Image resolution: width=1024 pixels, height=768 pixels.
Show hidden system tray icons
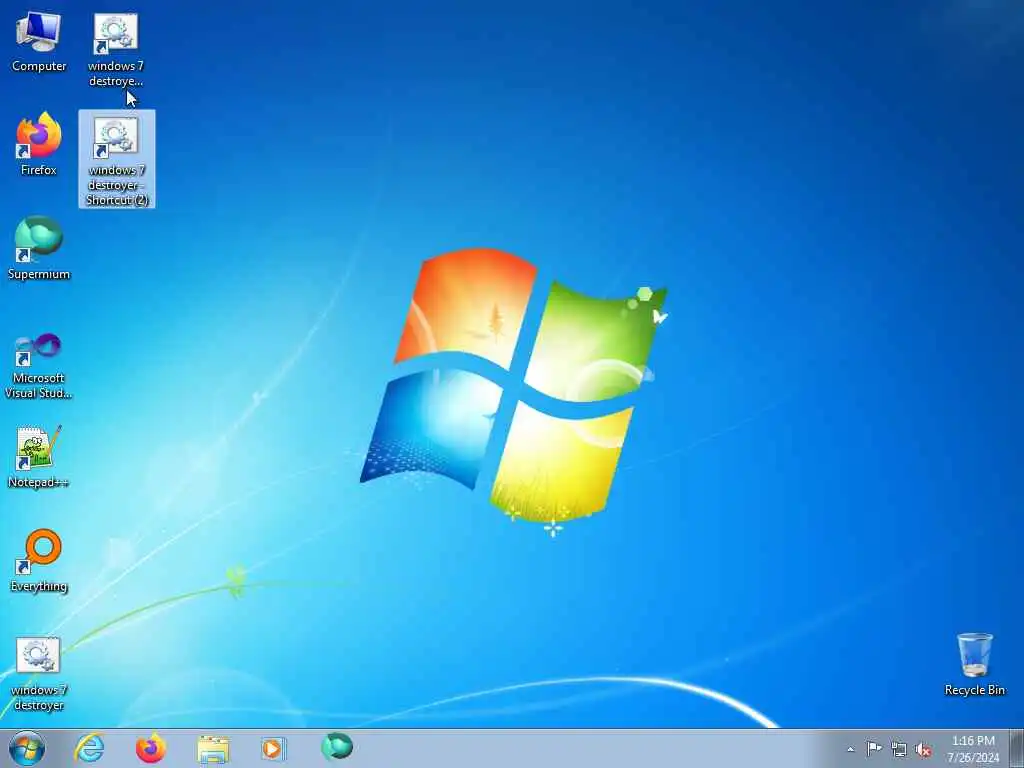850,749
